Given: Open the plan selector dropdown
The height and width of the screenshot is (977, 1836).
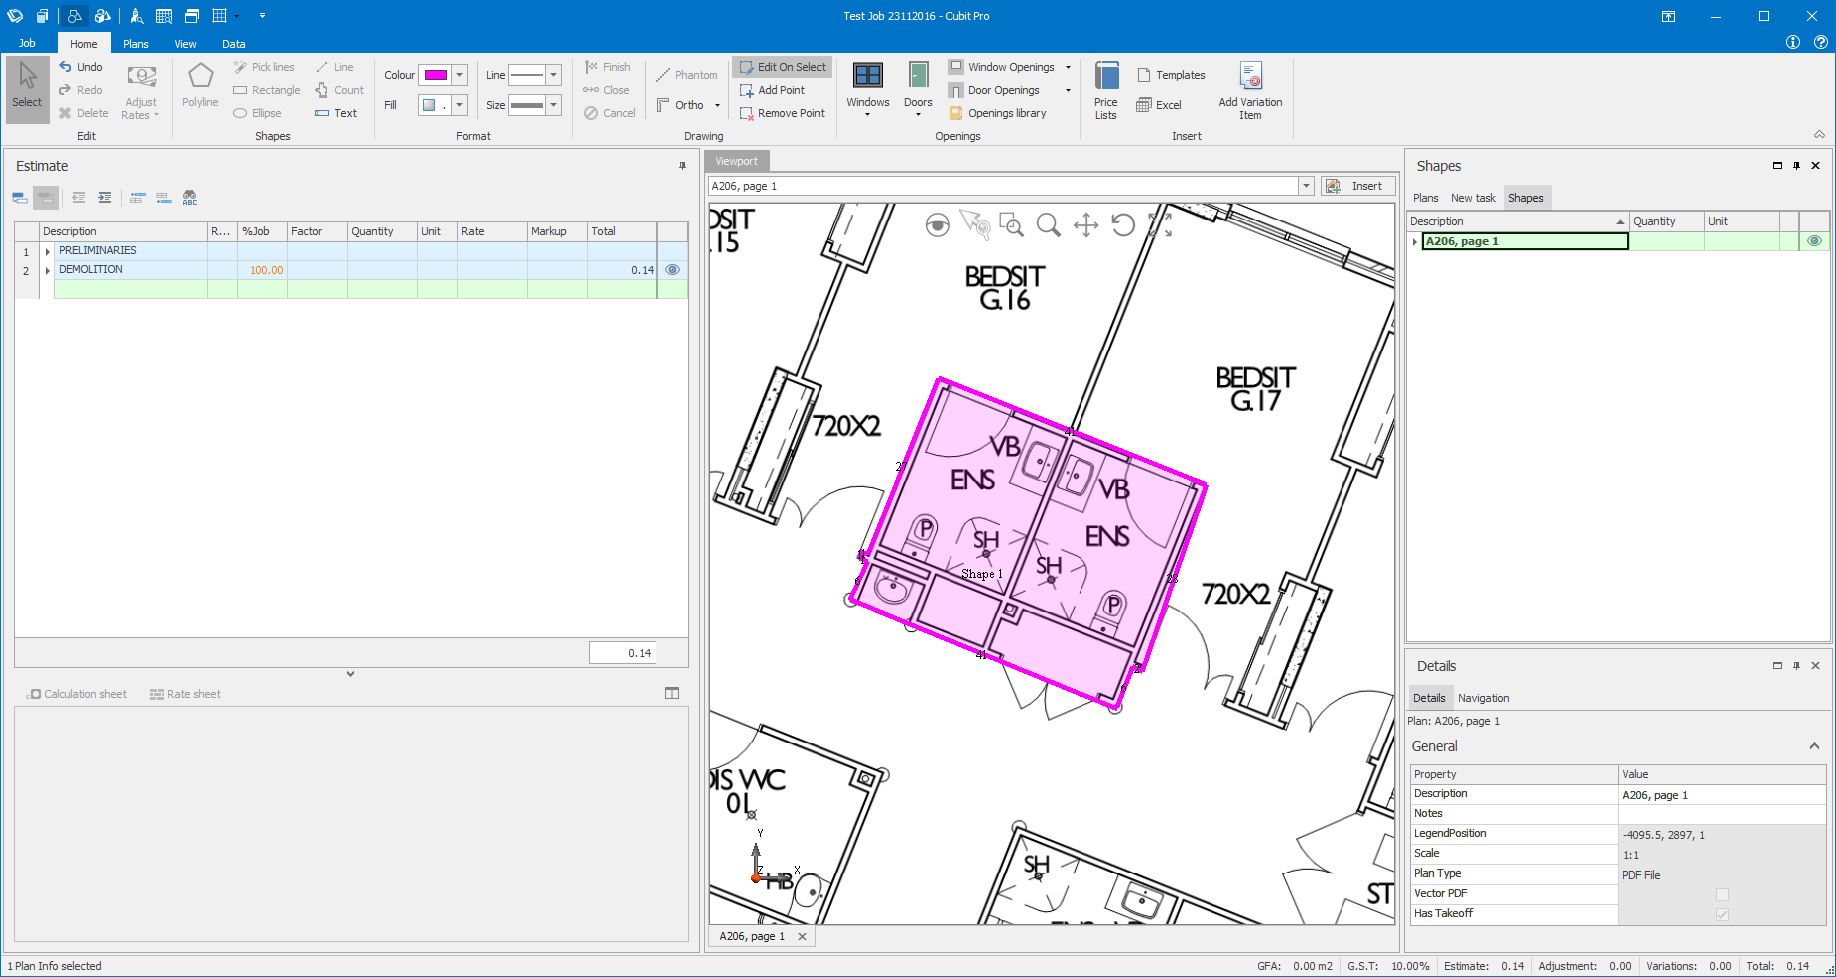Looking at the screenshot, I should point(1305,186).
